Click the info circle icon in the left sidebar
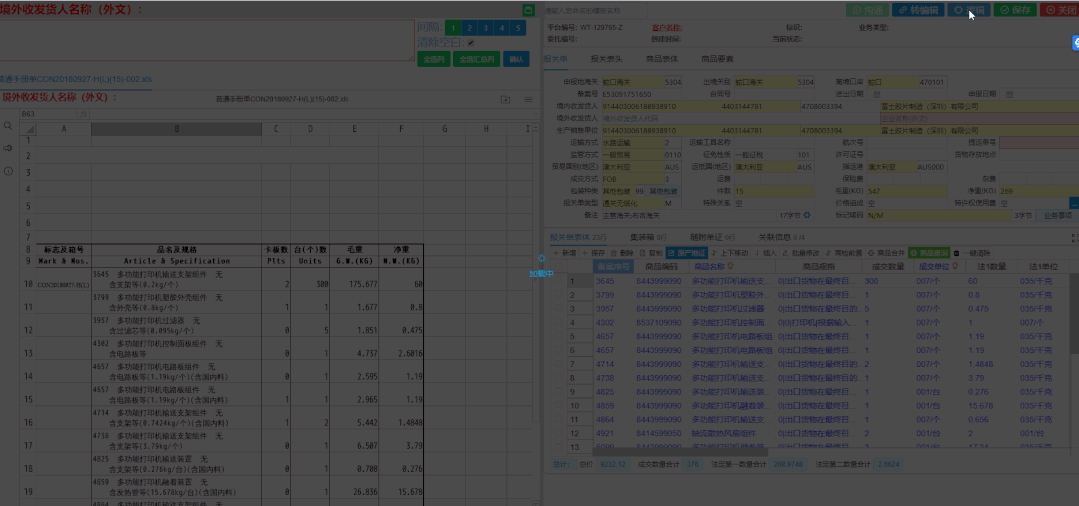The image size is (1079, 506). pyautogui.click(x=8, y=171)
